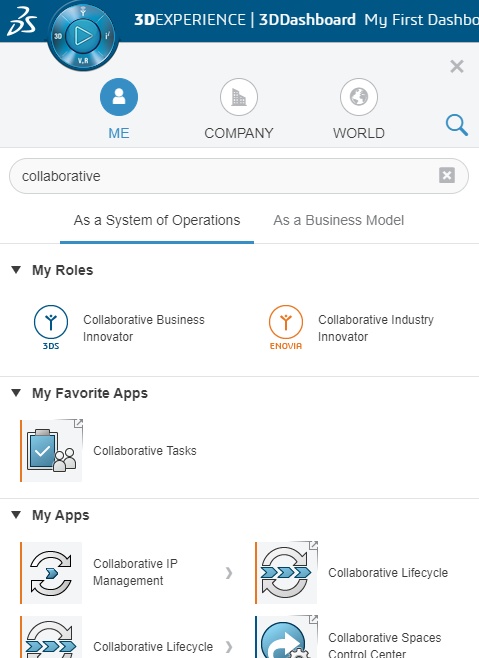
Task: Switch to As a Business Model tab
Action: click(x=339, y=220)
